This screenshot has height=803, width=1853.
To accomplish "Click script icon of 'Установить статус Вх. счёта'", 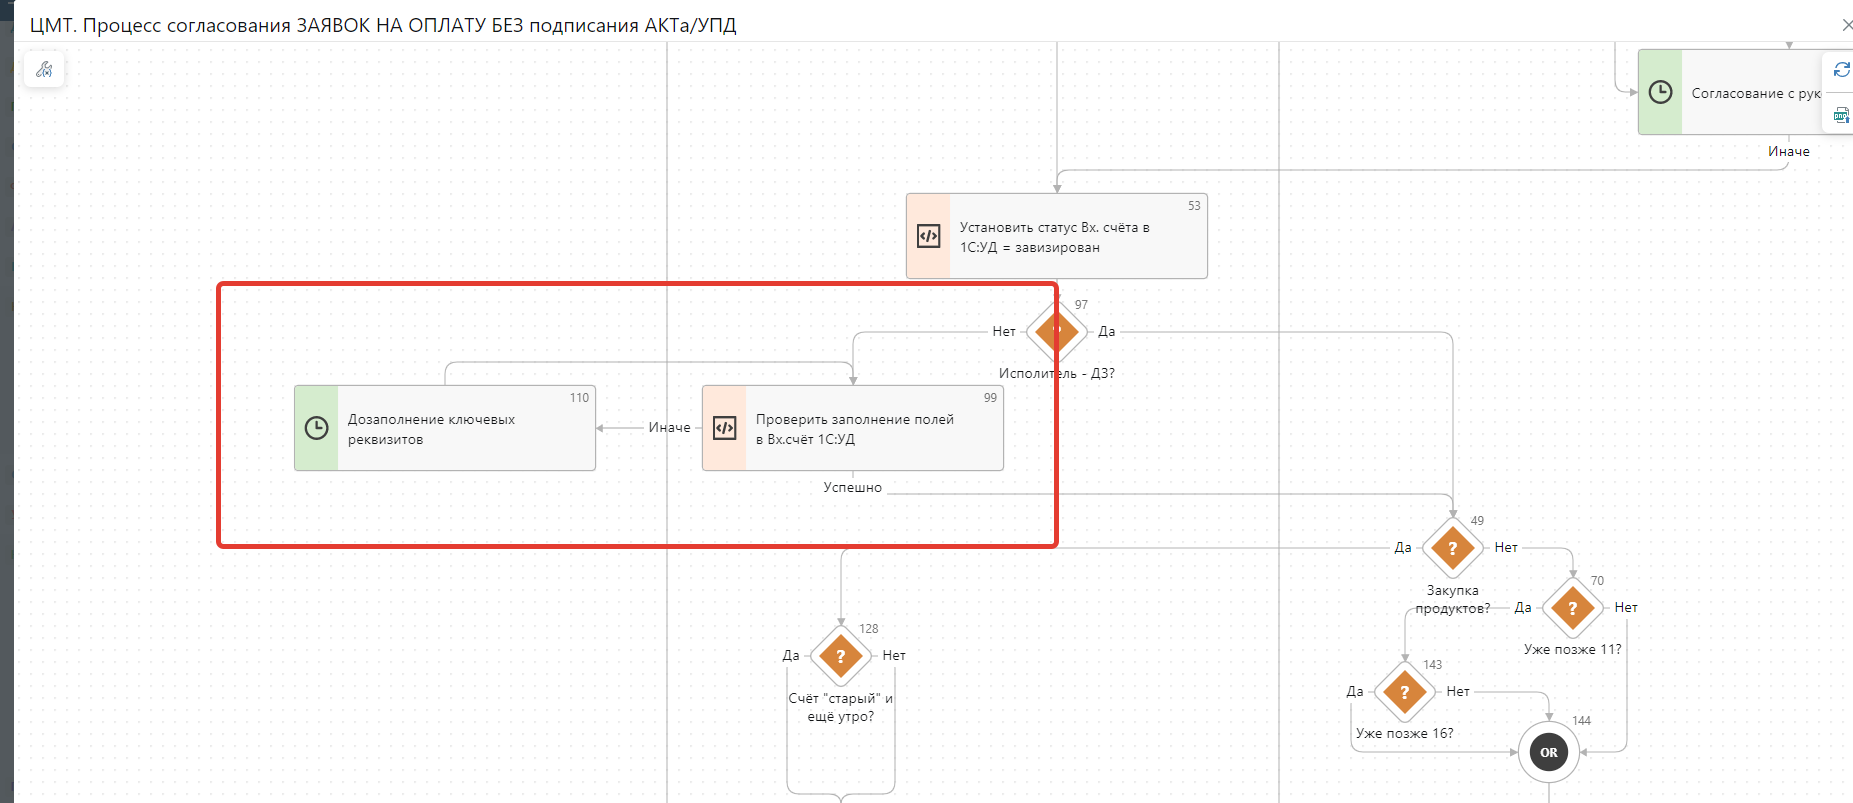I will (x=929, y=236).
